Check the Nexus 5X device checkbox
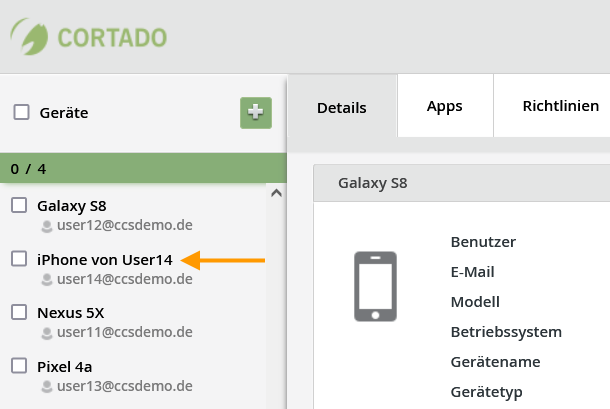Viewport: 610px width, 409px height. click(19, 312)
